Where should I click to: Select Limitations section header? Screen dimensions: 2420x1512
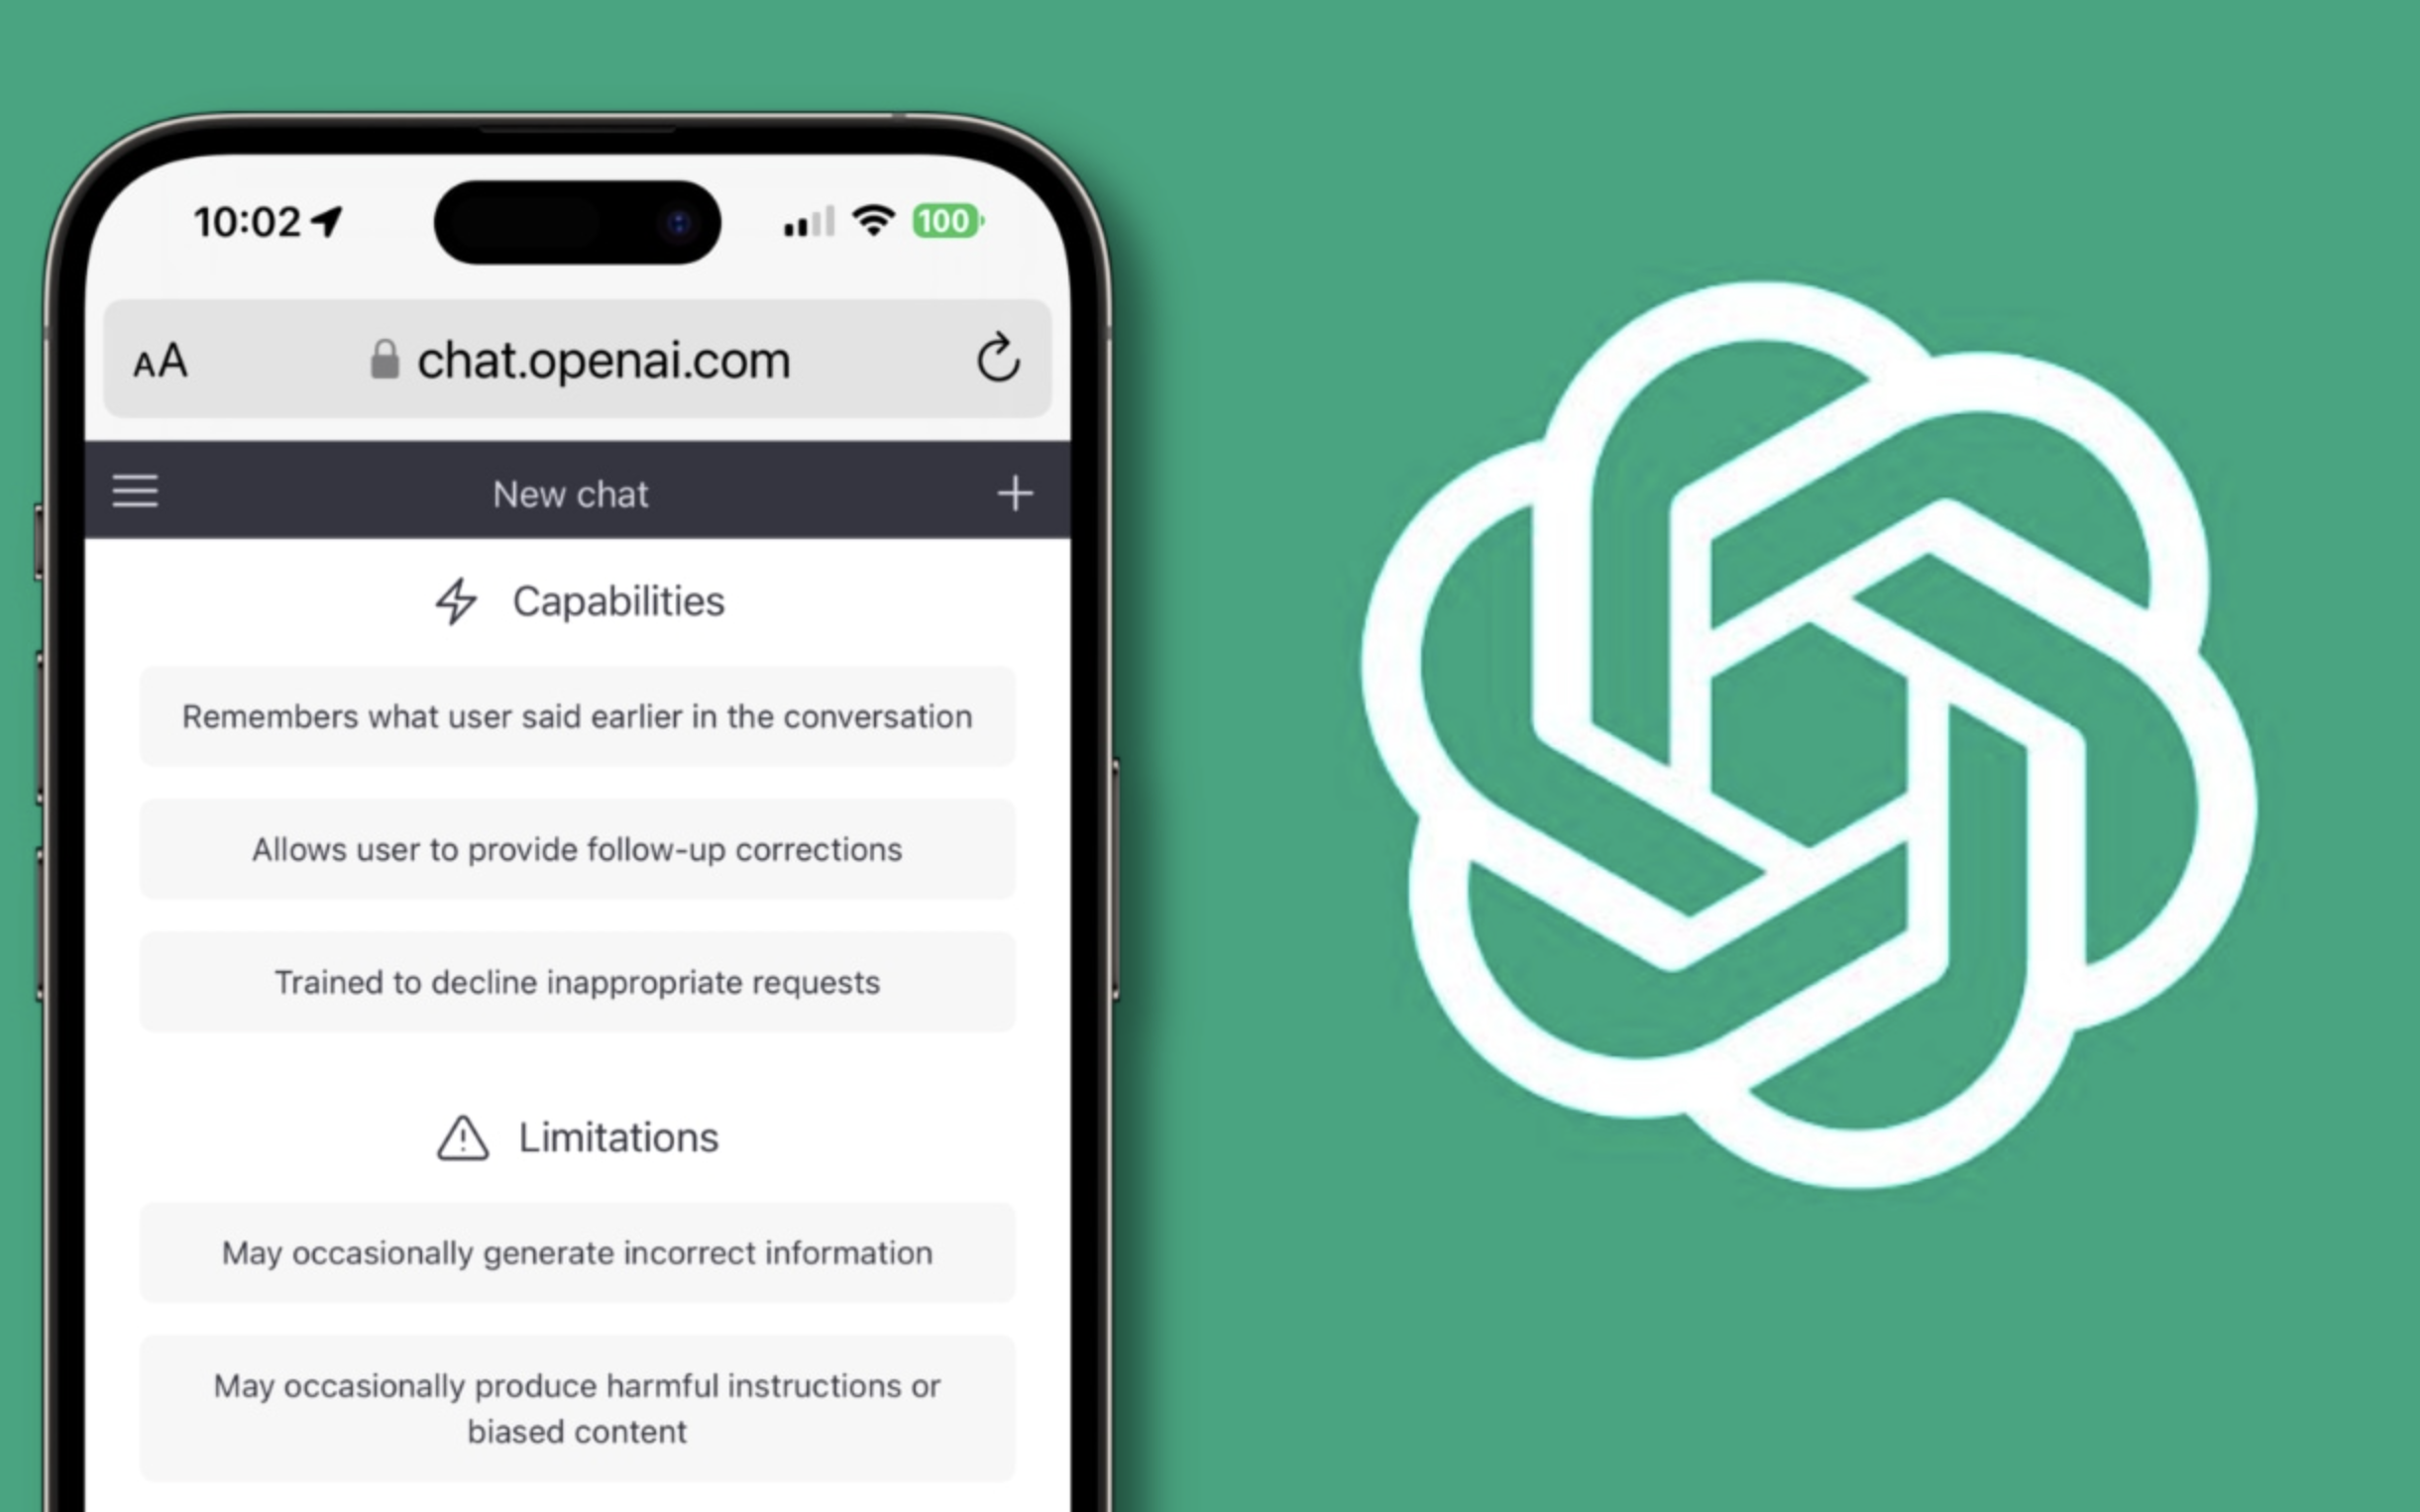pyautogui.click(x=579, y=1137)
